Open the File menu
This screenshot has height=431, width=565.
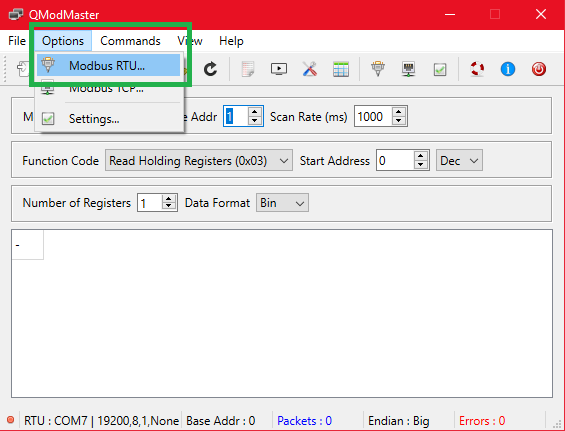pyautogui.click(x=17, y=41)
